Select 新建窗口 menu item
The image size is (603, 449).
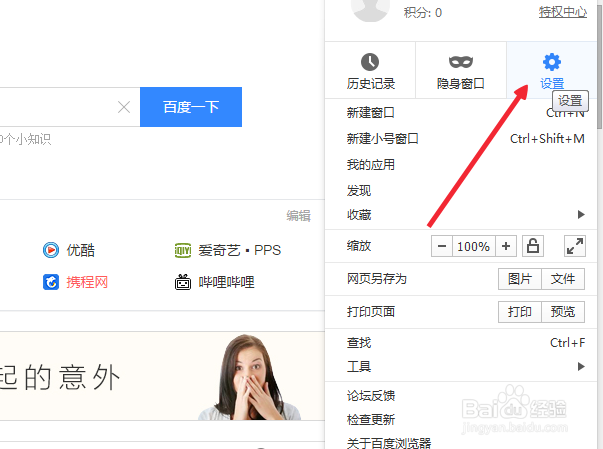coord(461,113)
